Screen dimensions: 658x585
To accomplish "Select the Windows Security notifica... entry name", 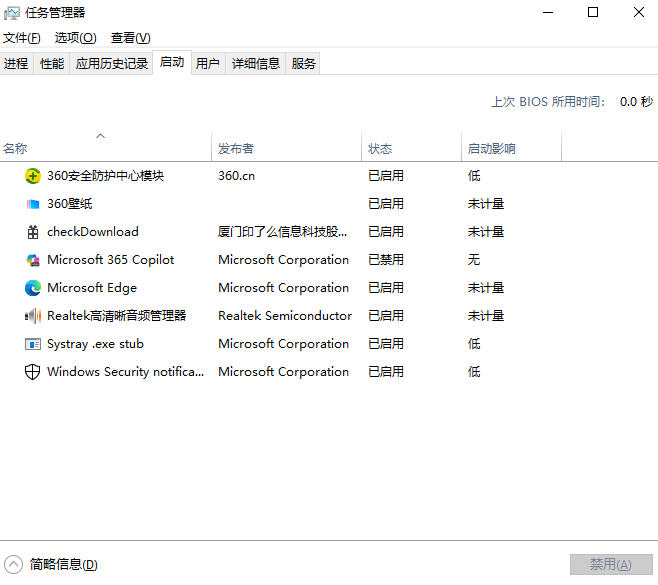I will (x=125, y=372).
